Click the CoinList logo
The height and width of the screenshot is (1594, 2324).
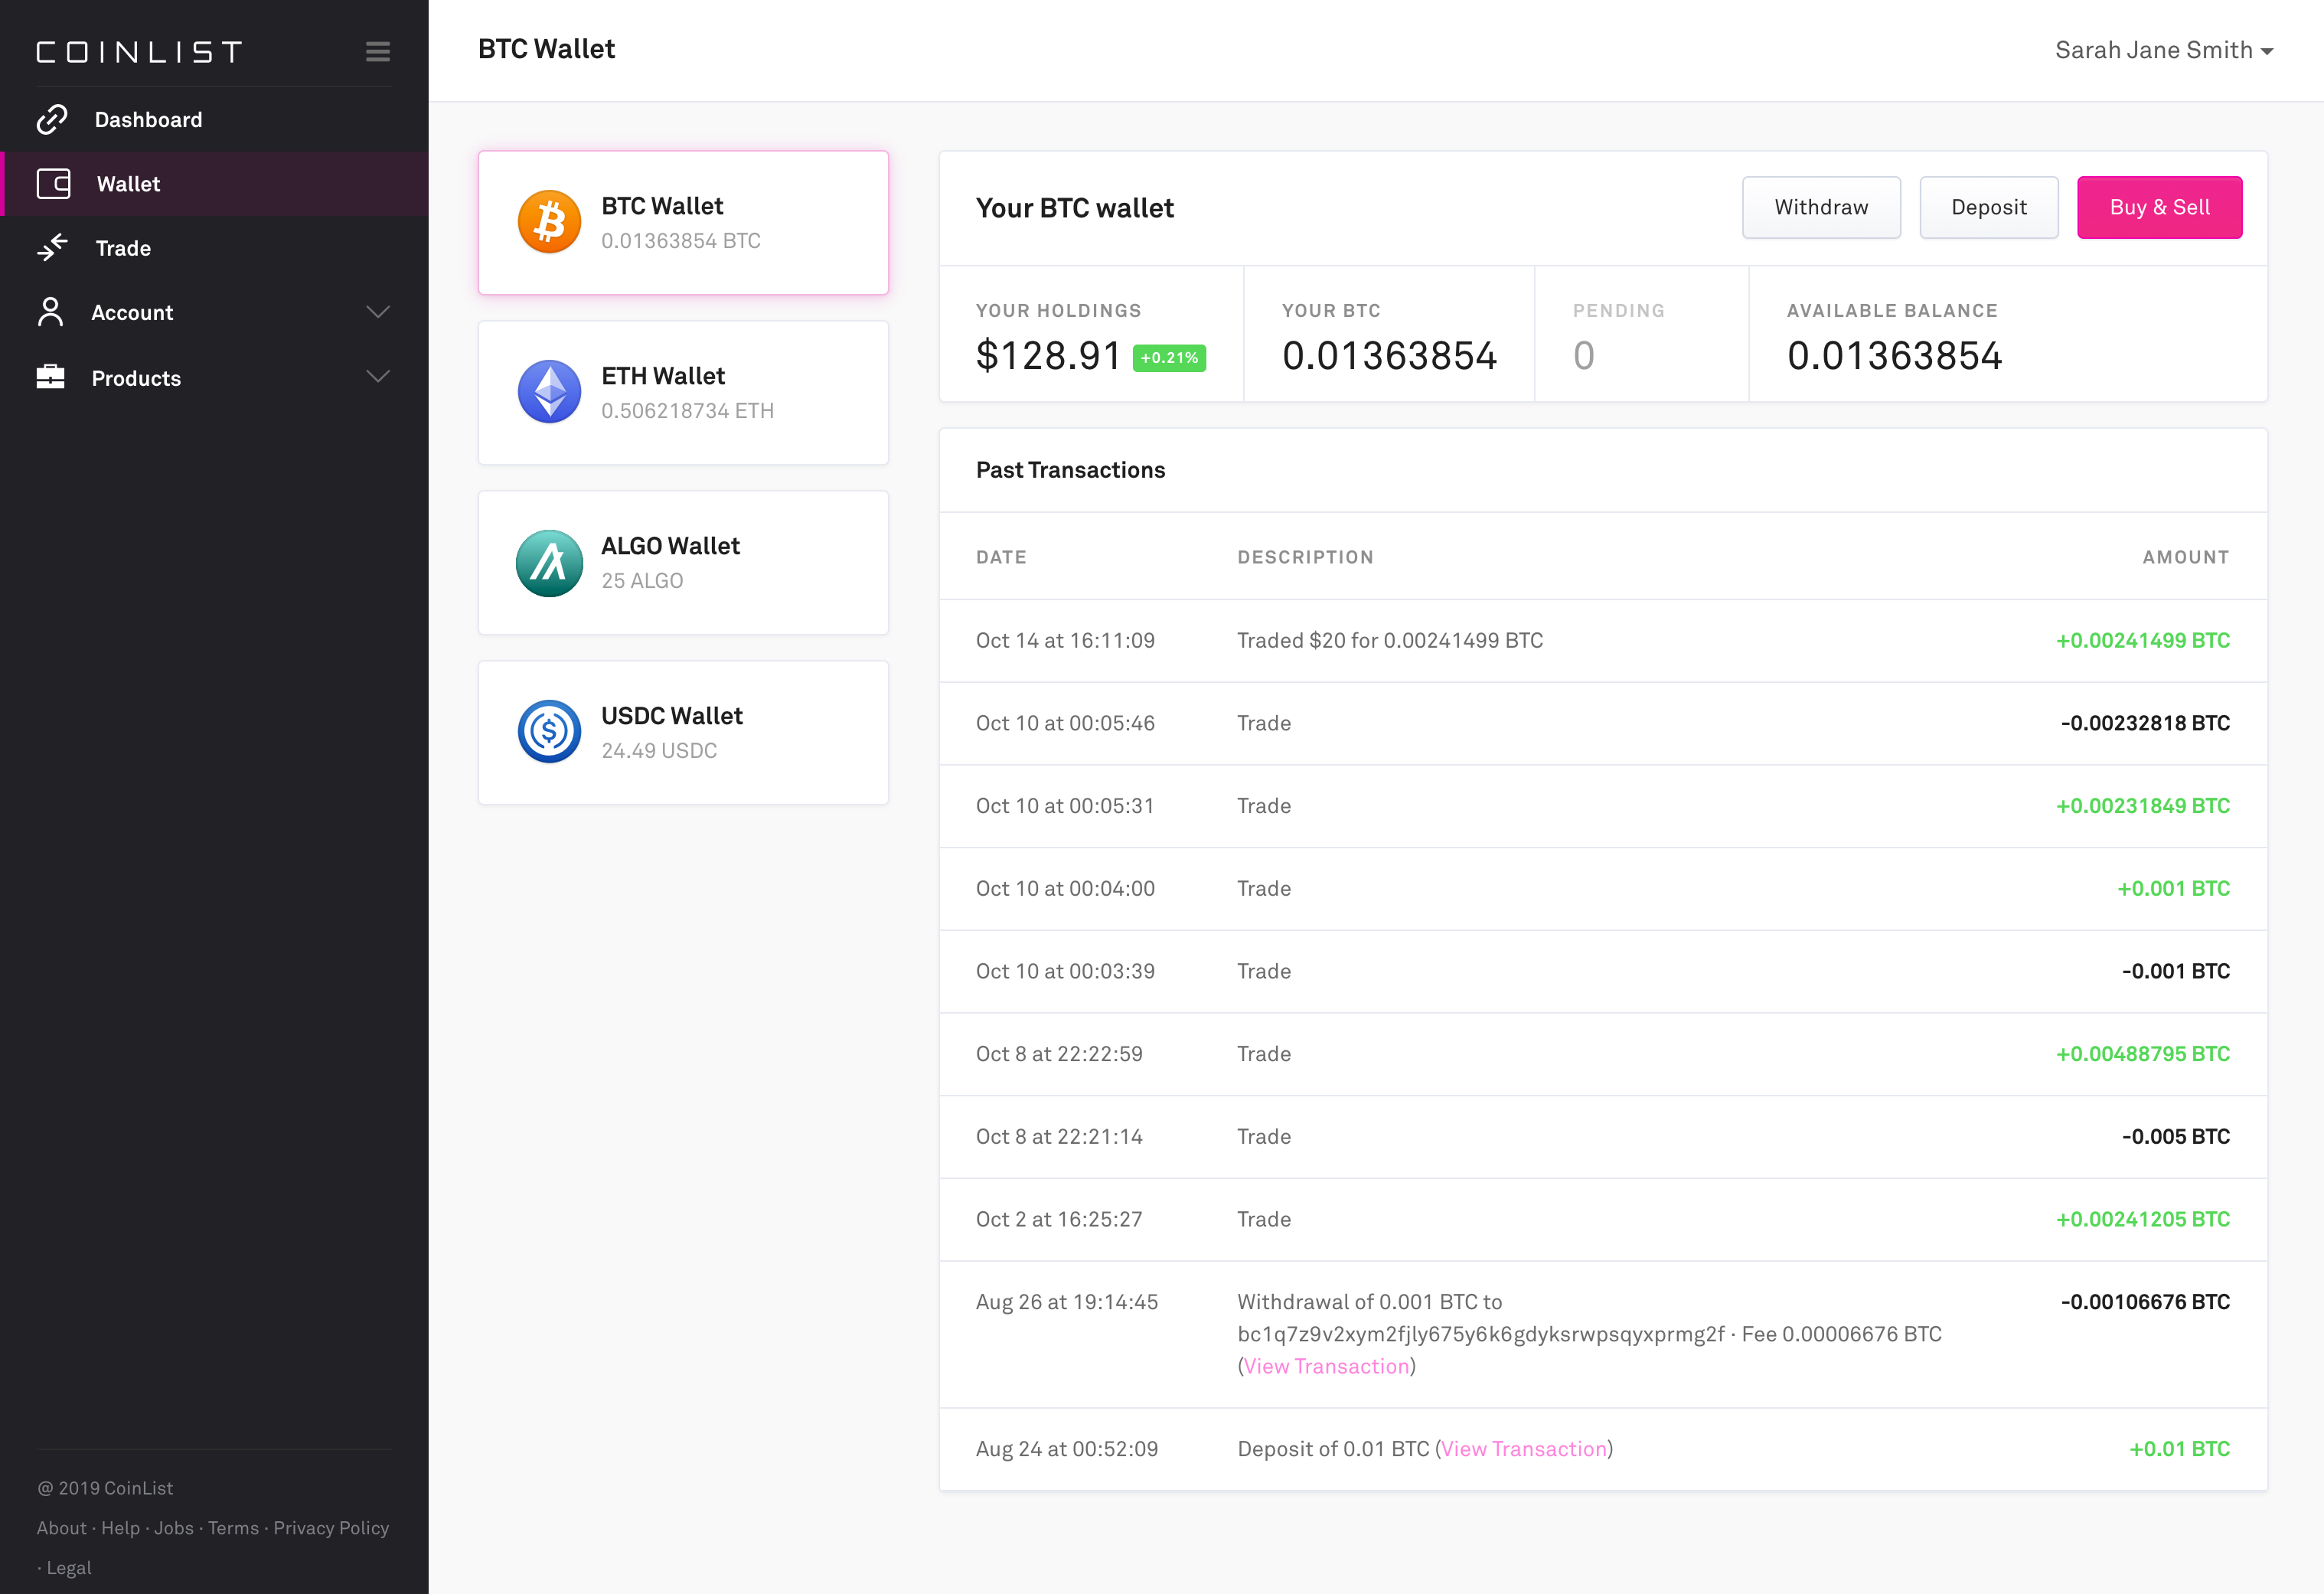coord(139,50)
